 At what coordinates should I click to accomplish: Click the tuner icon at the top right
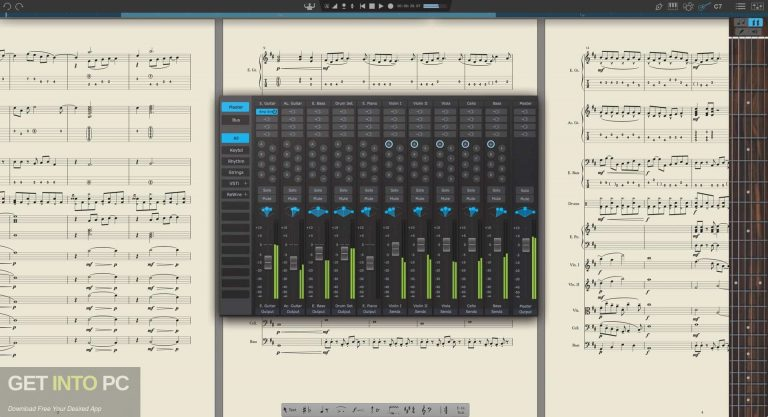pyautogui.click(x=659, y=6)
